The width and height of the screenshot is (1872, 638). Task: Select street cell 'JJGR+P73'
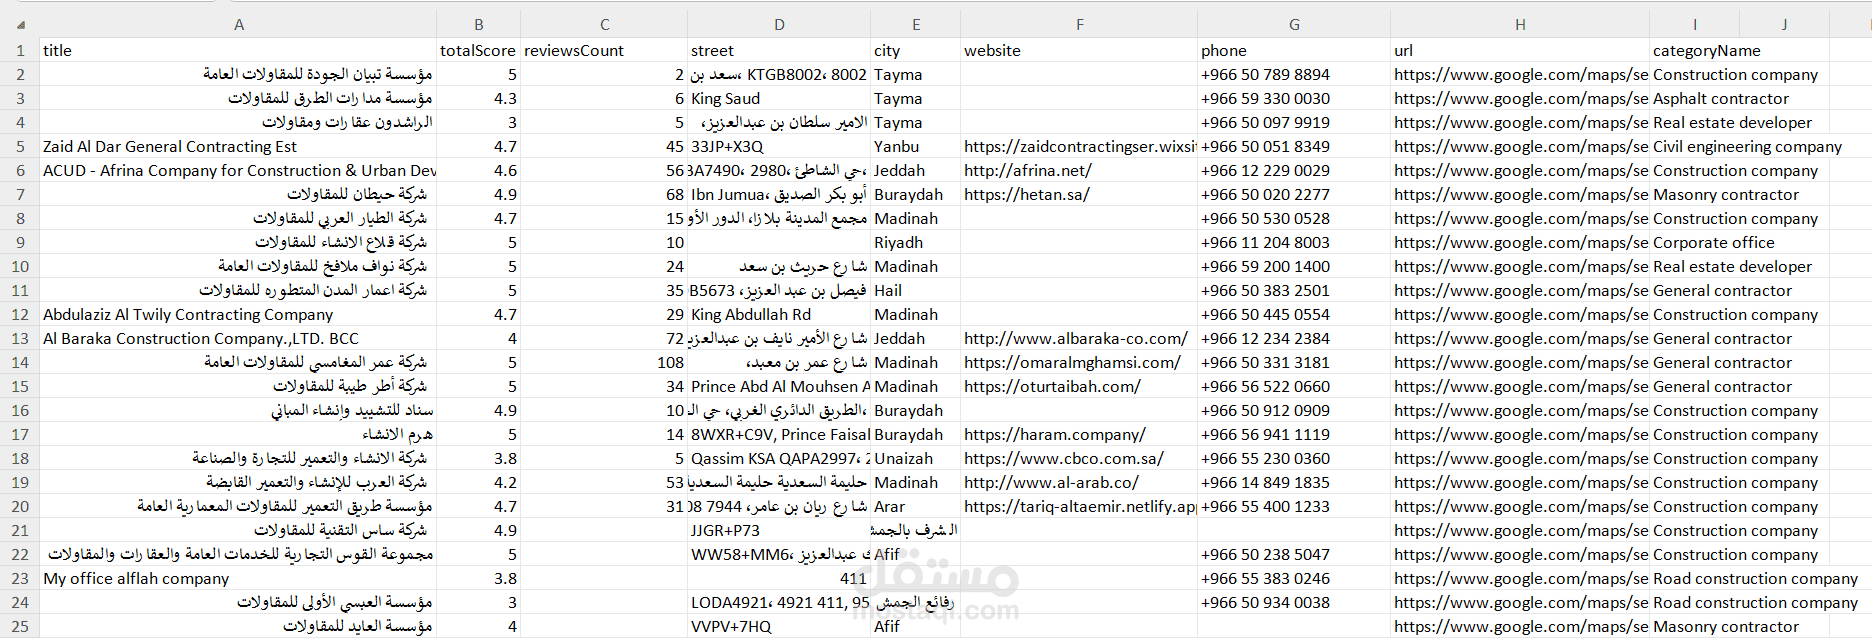pos(779,530)
